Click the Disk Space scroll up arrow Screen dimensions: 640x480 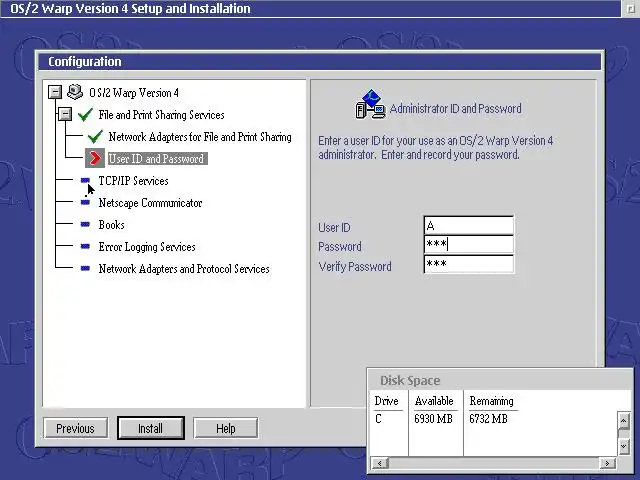point(623,420)
